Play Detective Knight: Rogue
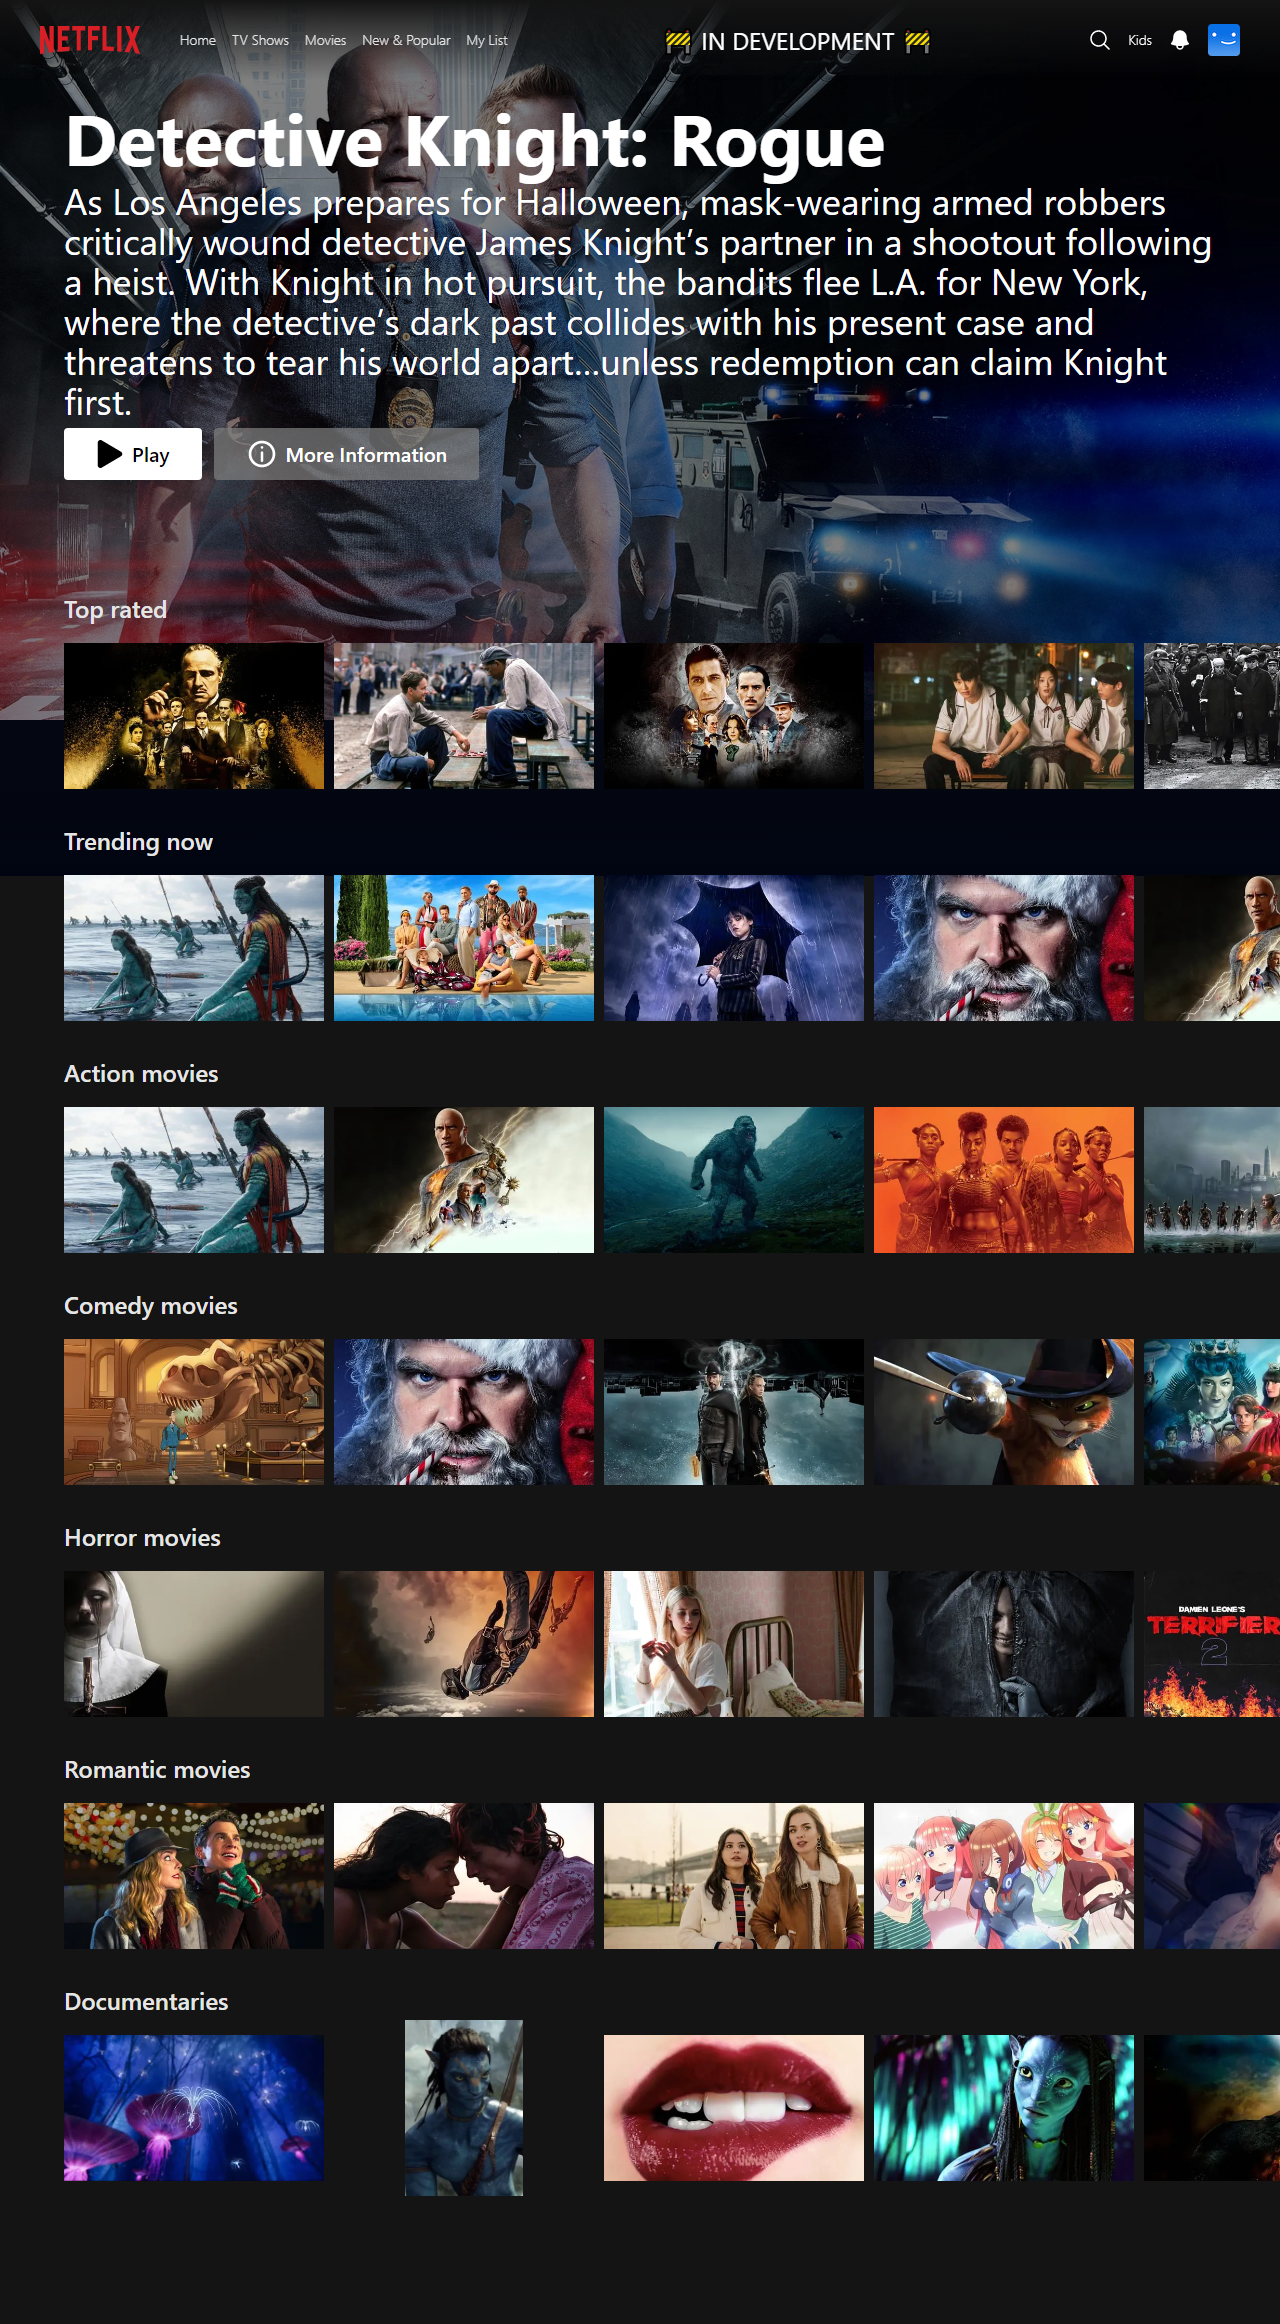This screenshot has height=2324, width=1280. [x=133, y=454]
